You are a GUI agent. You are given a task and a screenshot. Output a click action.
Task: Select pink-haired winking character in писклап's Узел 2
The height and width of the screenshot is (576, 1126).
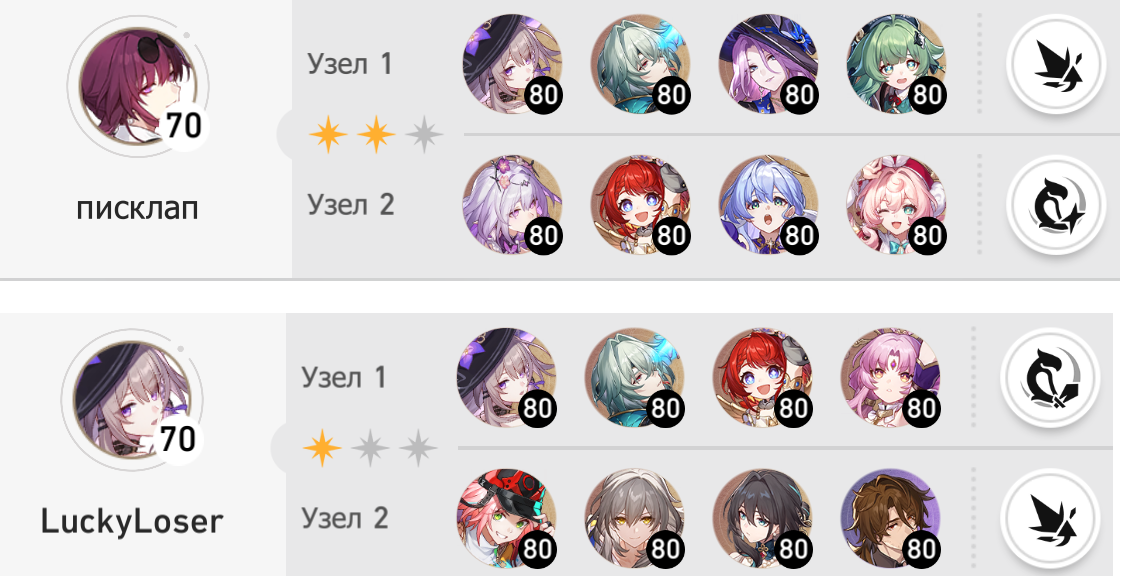(x=896, y=205)
